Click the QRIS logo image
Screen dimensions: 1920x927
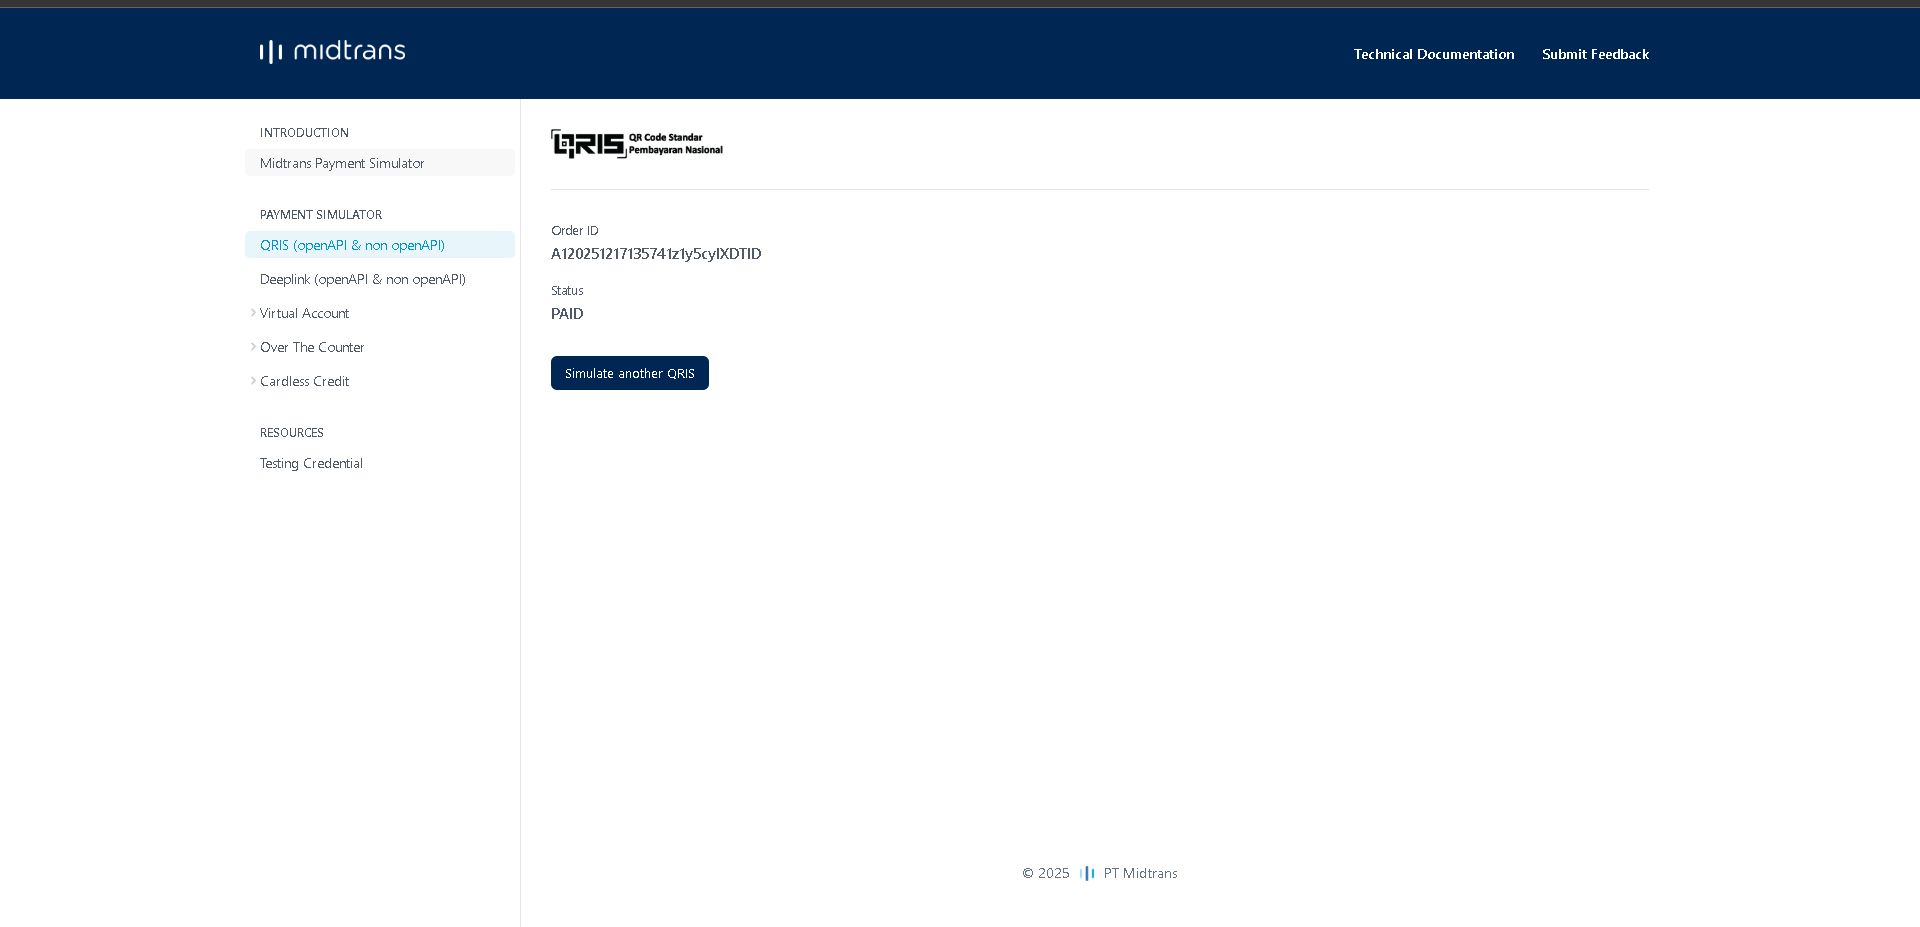(636, 144)
